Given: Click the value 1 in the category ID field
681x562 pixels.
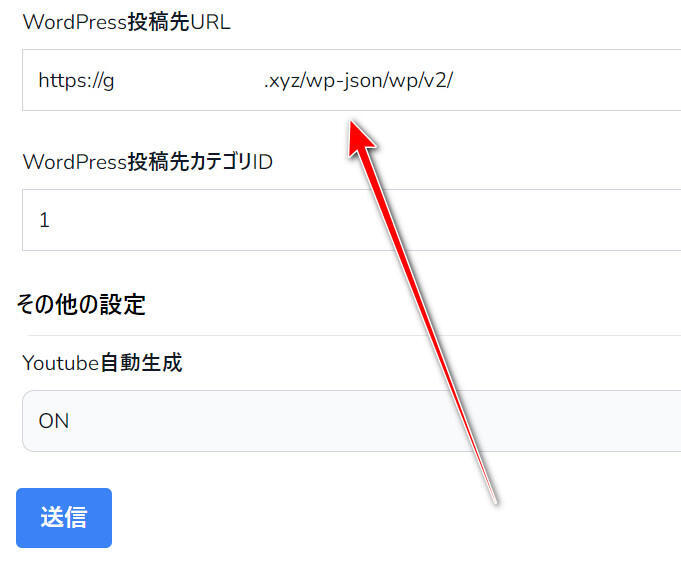Looking at the screenshot, I should click(x=44, y=220).
